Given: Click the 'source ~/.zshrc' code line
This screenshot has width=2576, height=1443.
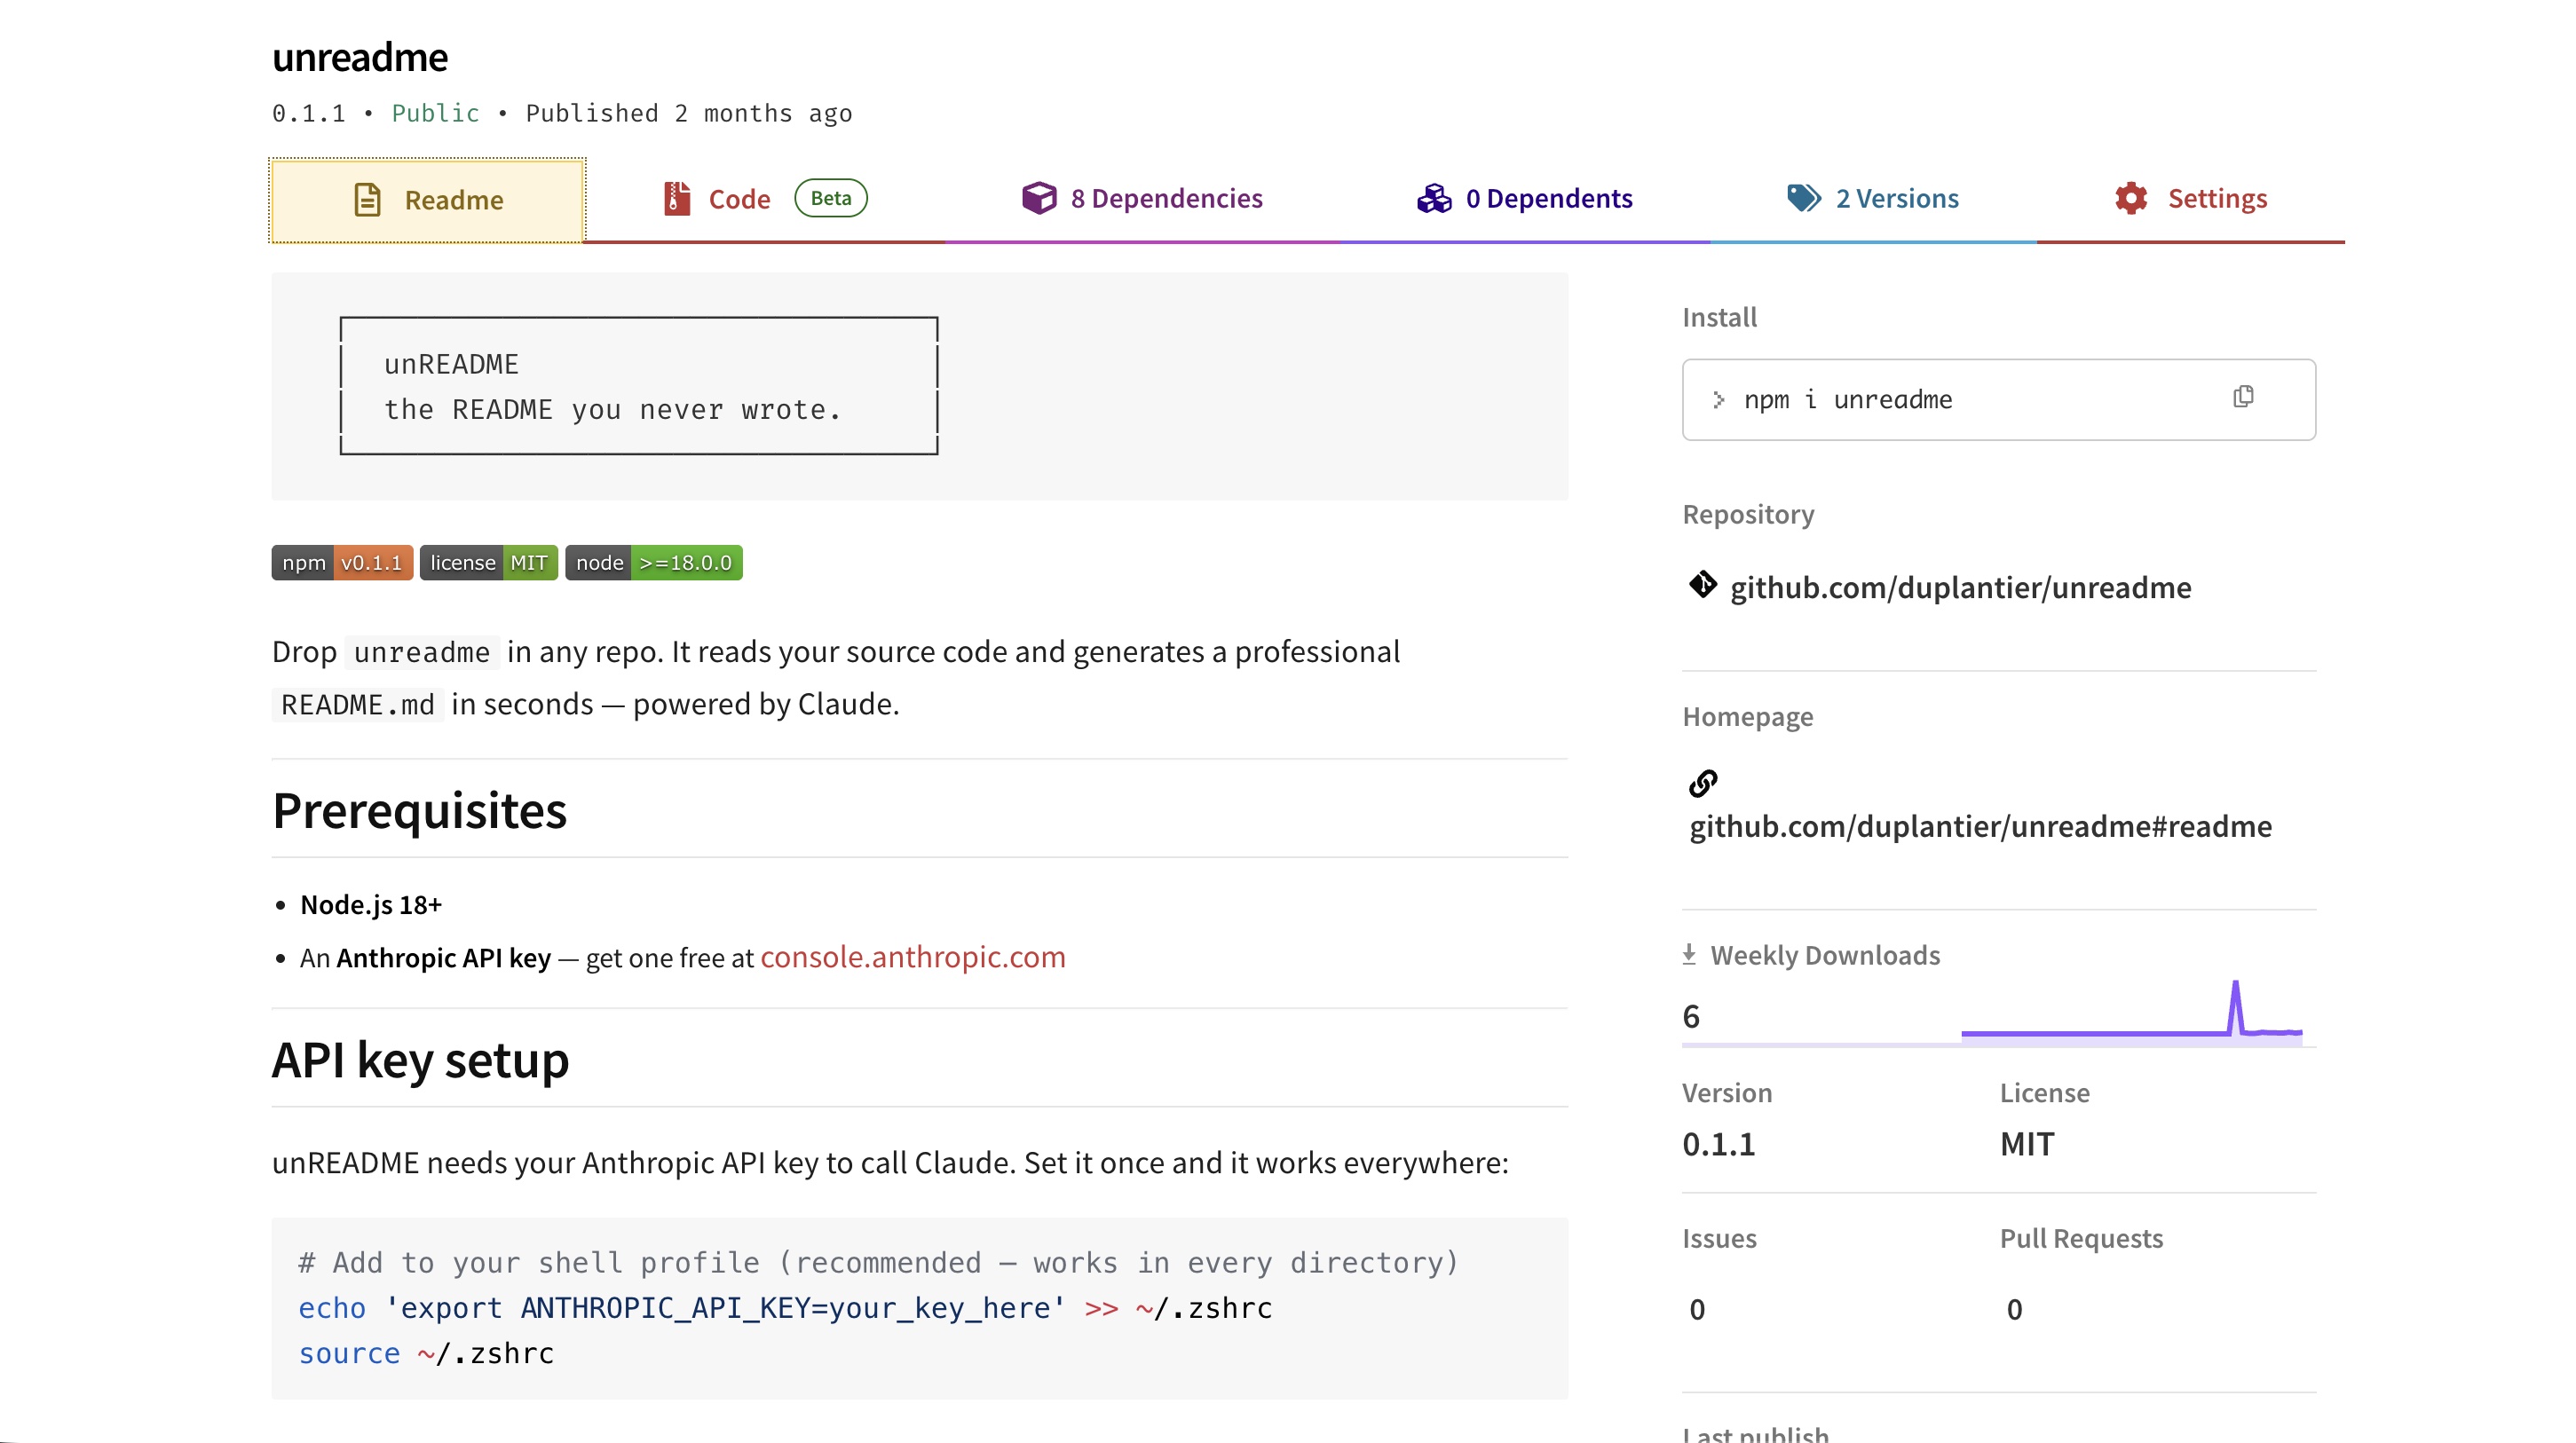Looking at the screenshot, I should point(426,1353).
